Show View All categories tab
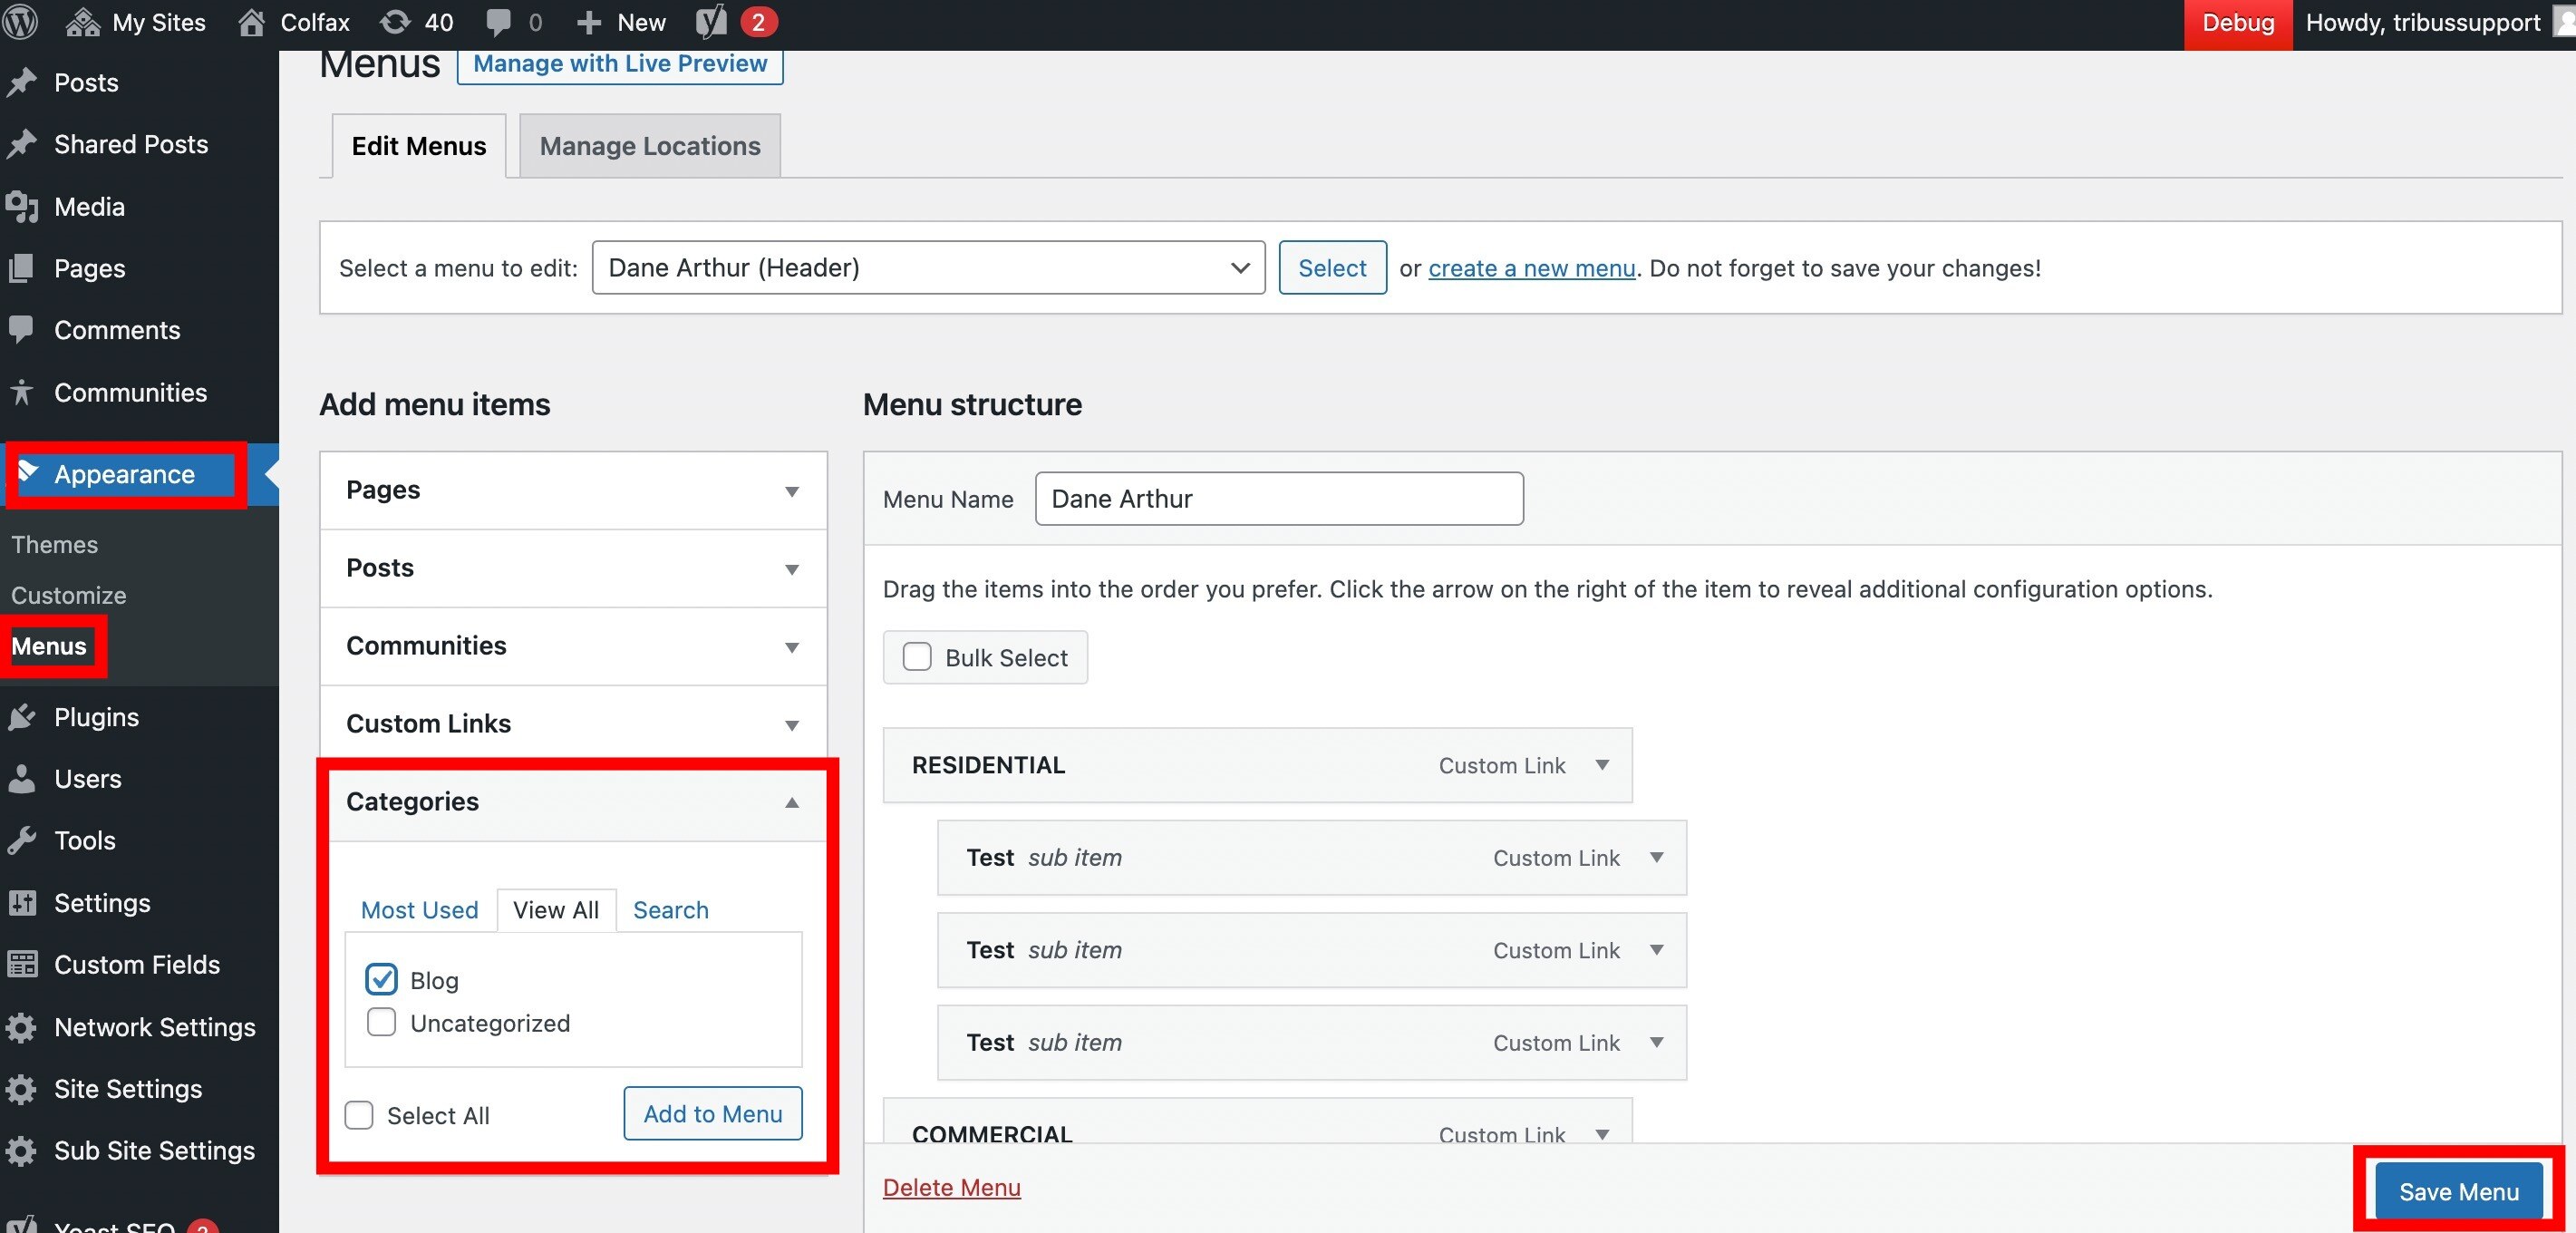This screenshot has width=2576, height=1233. 556,909
